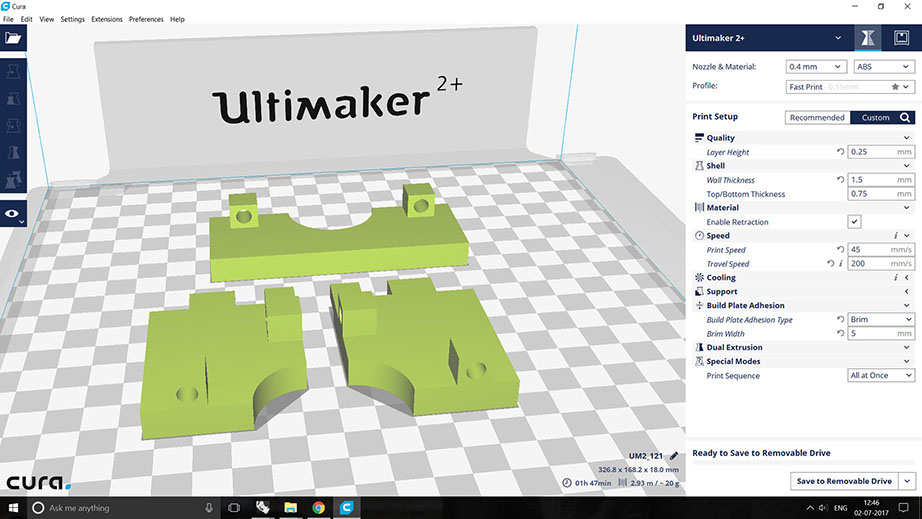Edit job name with the pencil icon

[x=674, y=456]
